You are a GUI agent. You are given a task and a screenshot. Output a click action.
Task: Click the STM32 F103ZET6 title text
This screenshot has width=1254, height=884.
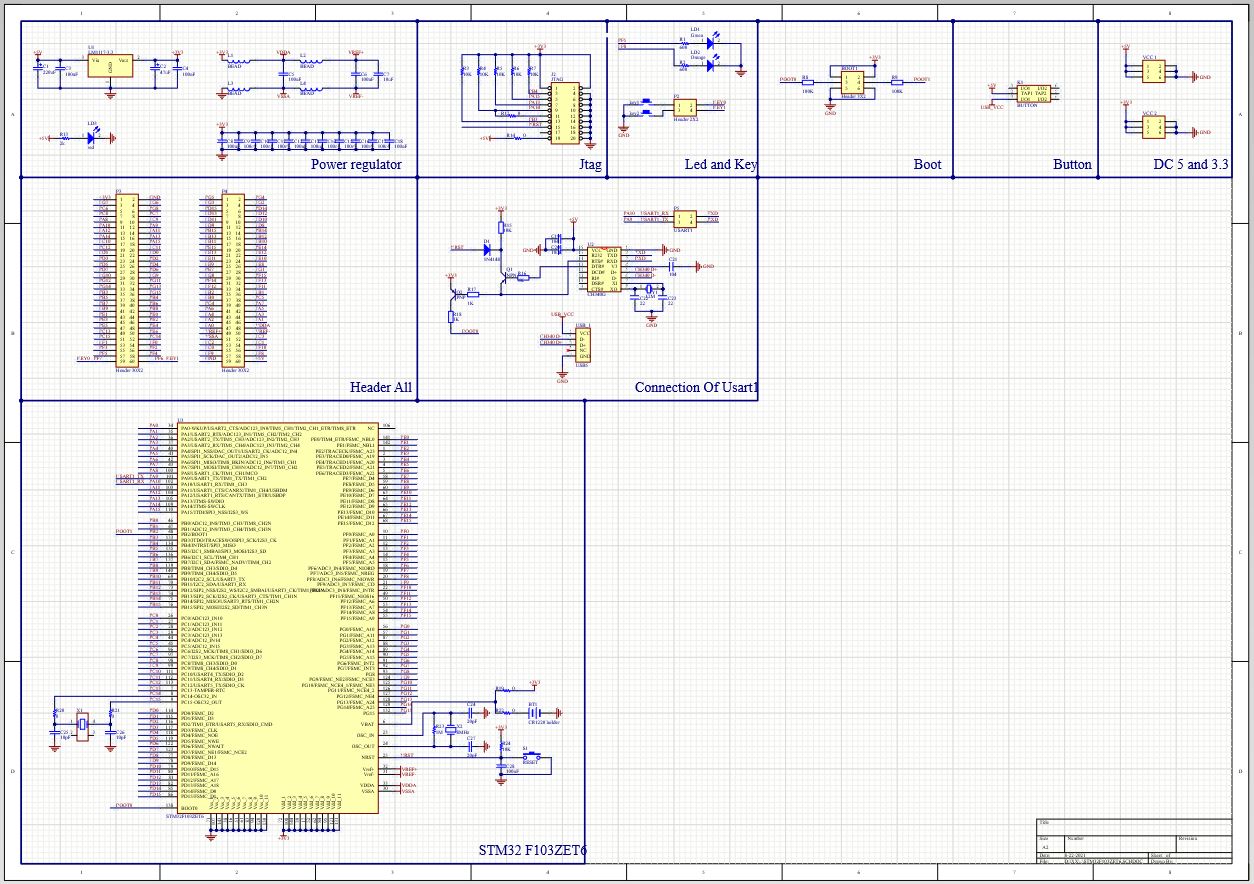[532, 851]
